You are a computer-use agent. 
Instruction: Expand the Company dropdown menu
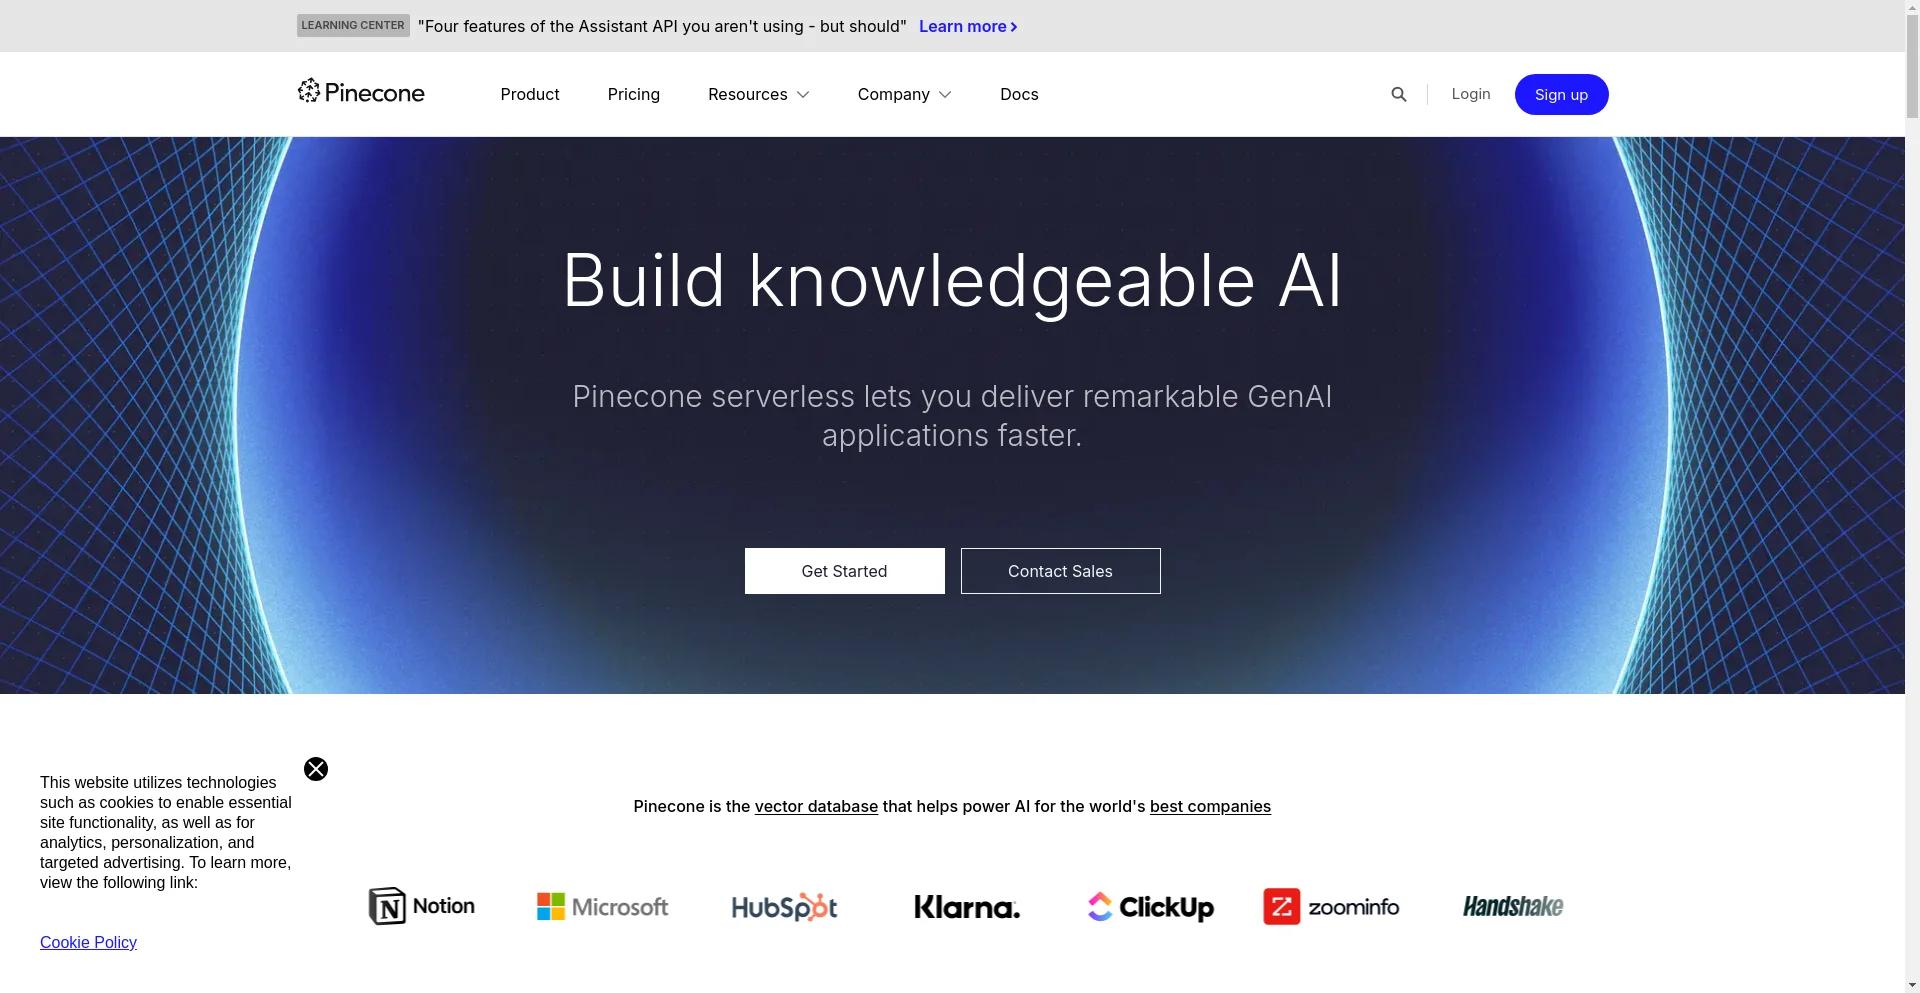point(905,94)
